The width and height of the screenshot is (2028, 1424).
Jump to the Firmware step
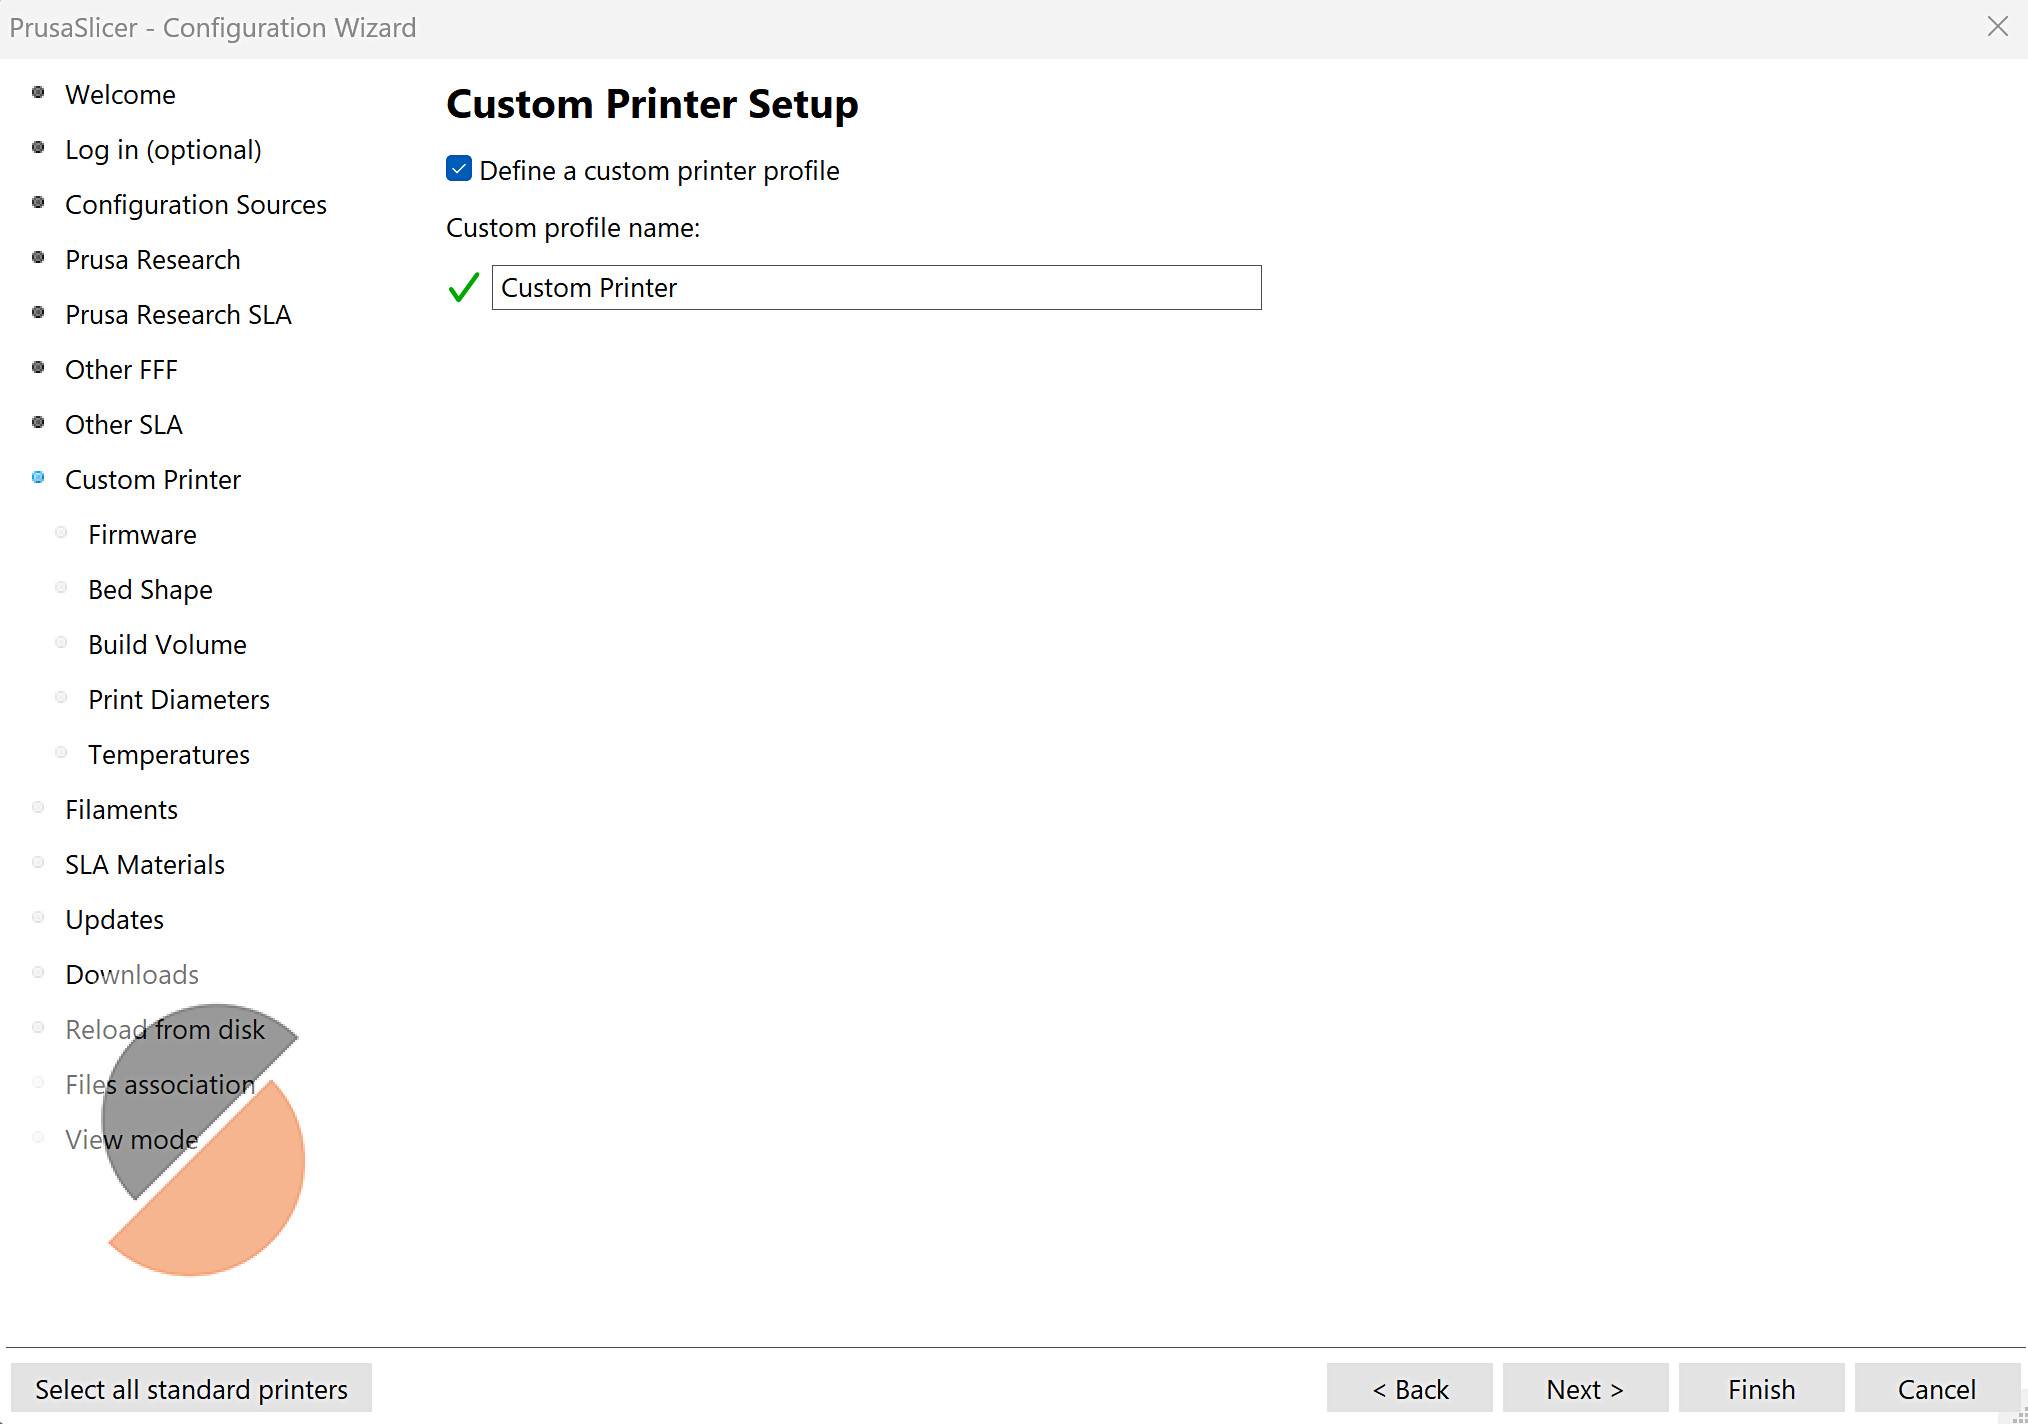point(142,535)
